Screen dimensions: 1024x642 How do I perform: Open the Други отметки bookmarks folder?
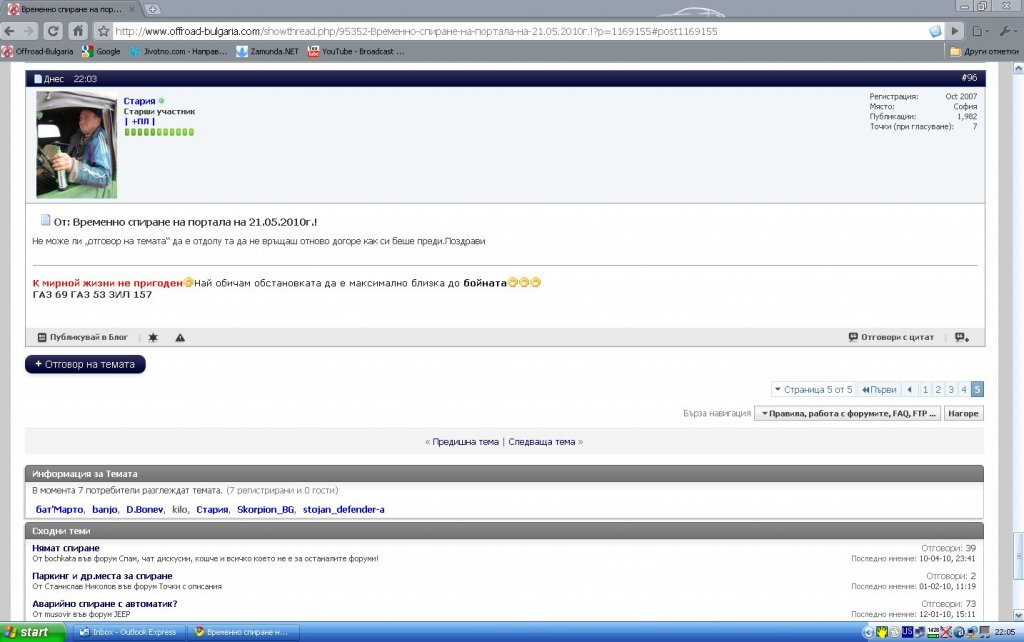pos(984,51)
